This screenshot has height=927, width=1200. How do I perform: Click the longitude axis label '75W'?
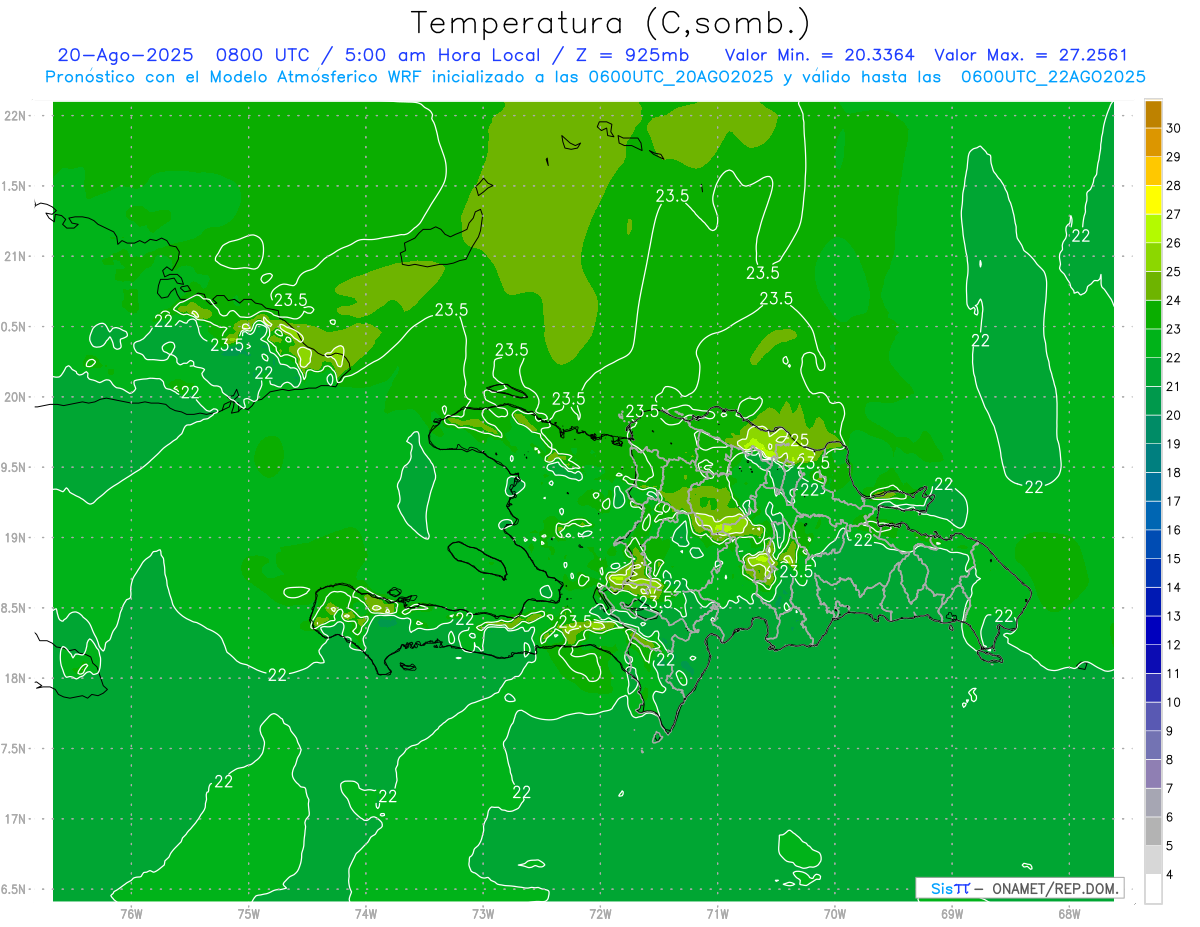pos(248,913)
